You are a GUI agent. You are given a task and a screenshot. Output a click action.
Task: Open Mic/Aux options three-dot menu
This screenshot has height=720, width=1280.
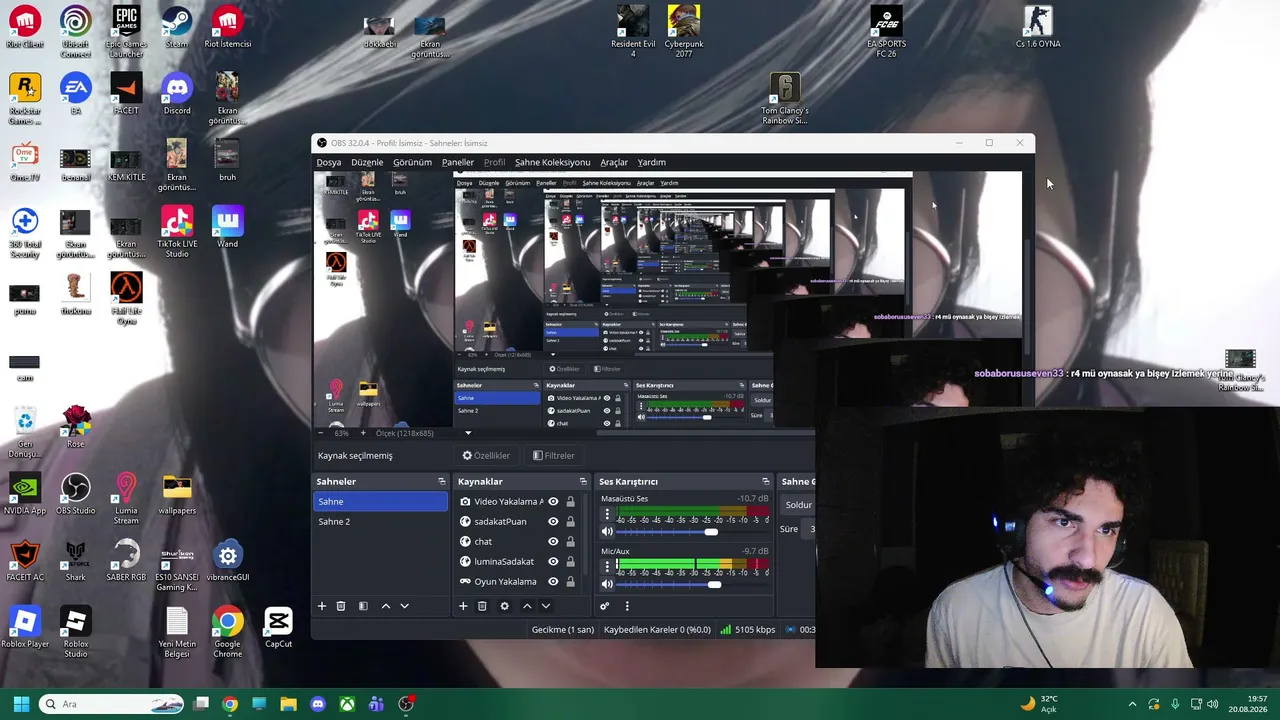607,566
